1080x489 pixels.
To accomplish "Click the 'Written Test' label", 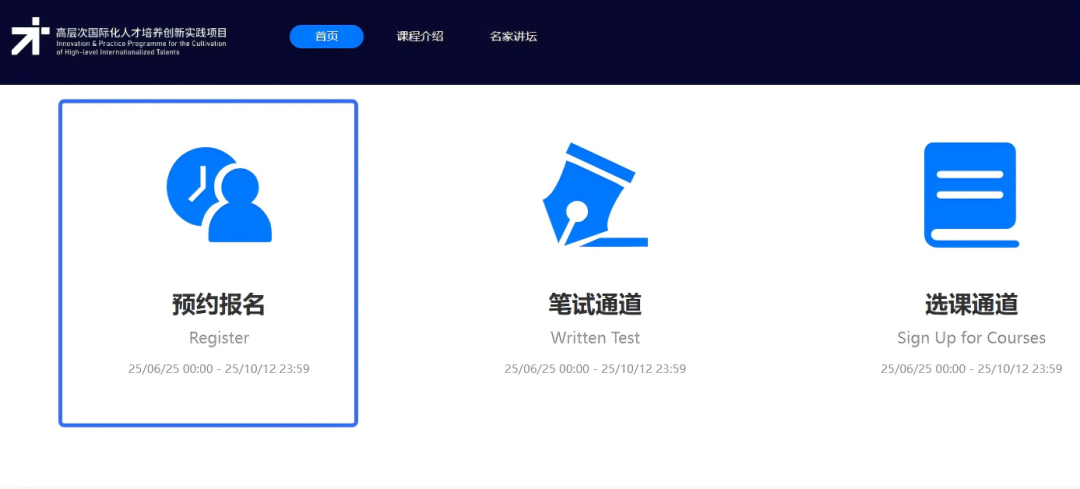I will click(595, 338).
